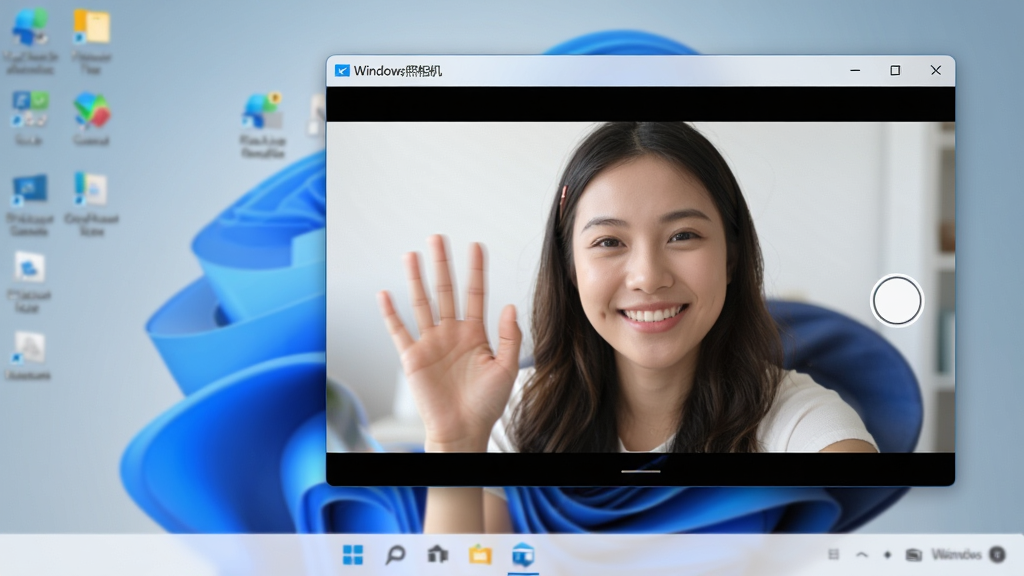The height and width of the screenshot is (576, 1024).
Task: Select the grey recycle-bin-like desktop shortcut
Action: click(x=29, y=347)
